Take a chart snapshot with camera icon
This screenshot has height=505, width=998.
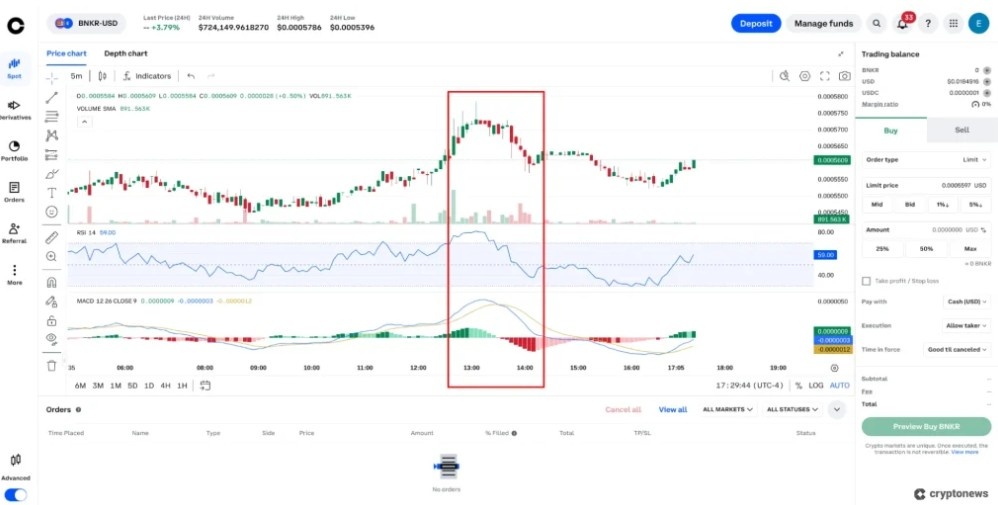845,76
